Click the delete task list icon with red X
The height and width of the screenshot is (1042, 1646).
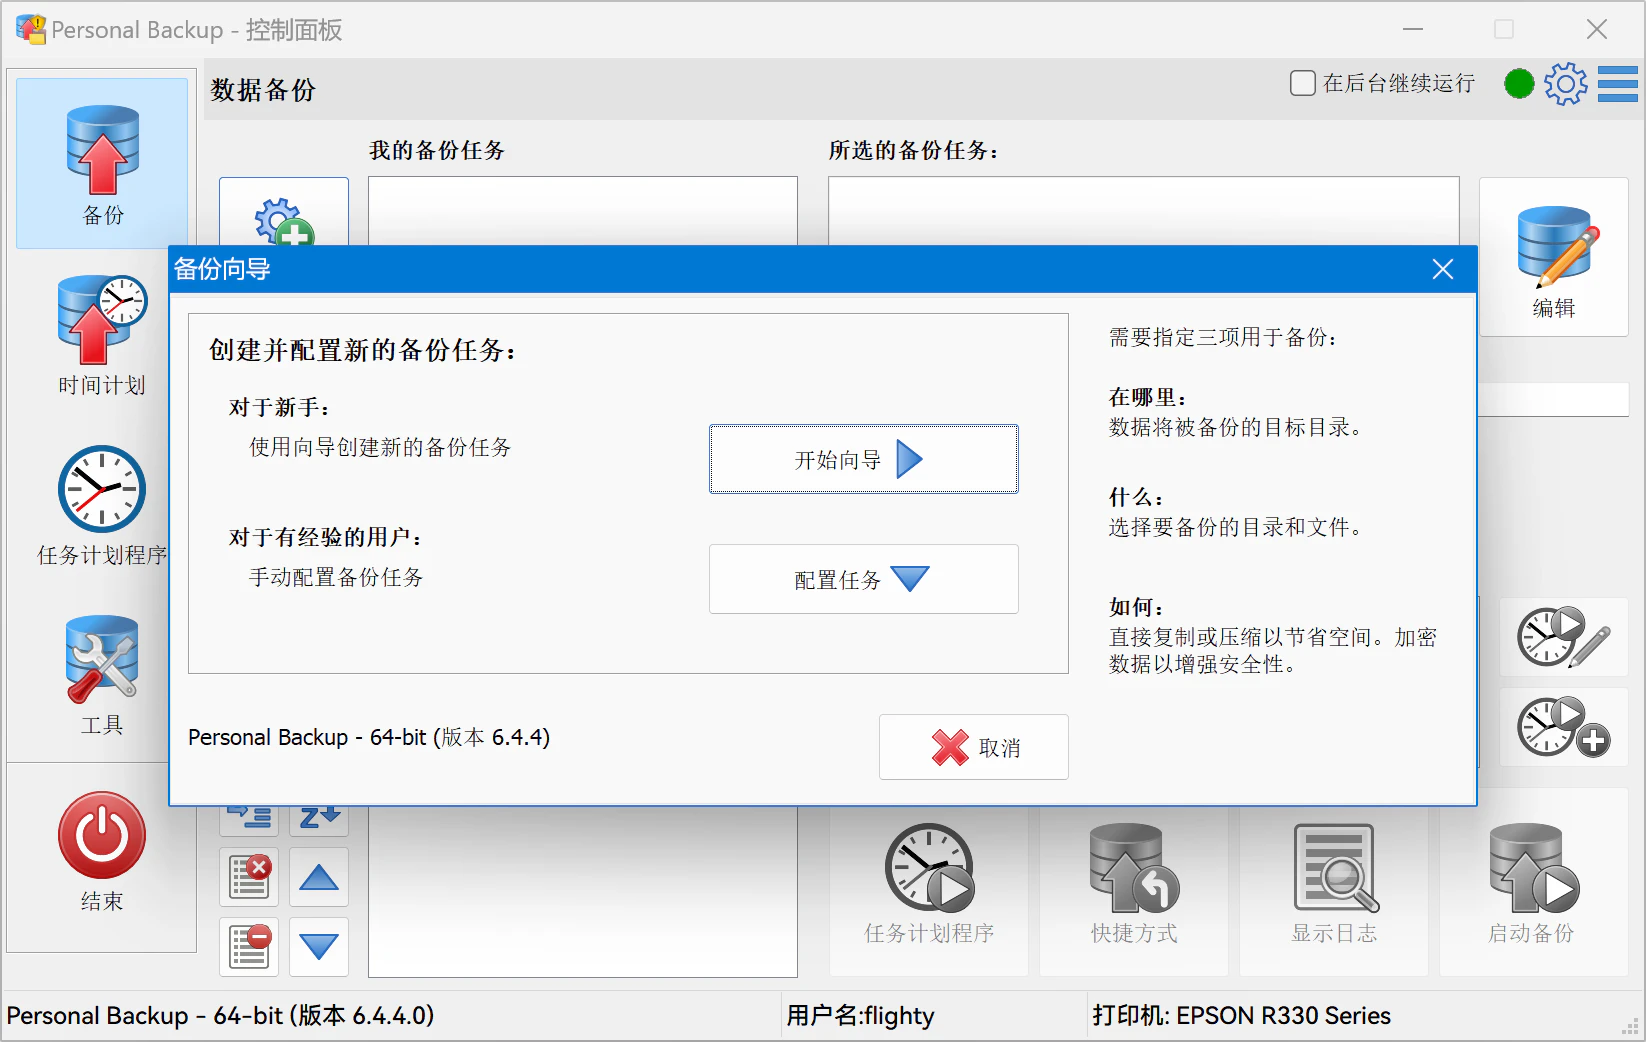coord(249,877)
